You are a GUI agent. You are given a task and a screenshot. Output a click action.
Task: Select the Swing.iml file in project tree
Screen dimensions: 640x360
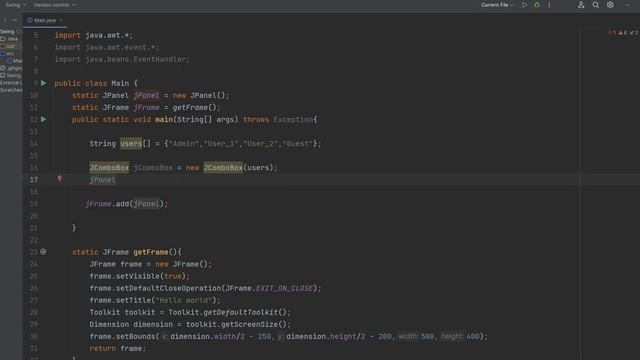(11, 76)
